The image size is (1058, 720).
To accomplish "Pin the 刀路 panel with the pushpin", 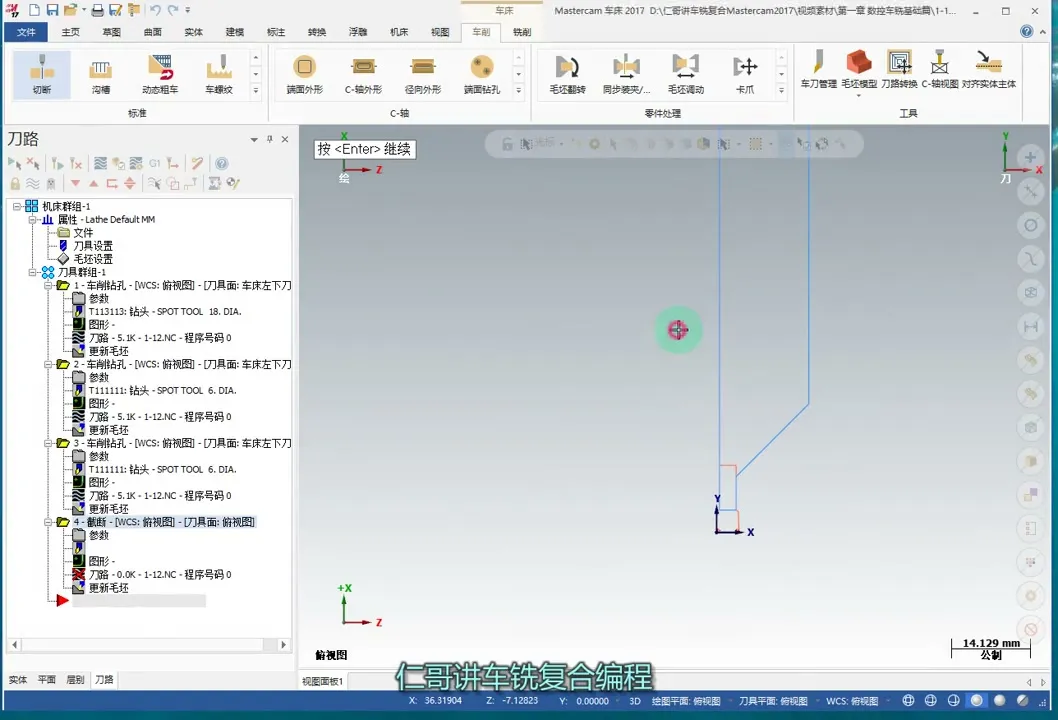I will 269,139.
